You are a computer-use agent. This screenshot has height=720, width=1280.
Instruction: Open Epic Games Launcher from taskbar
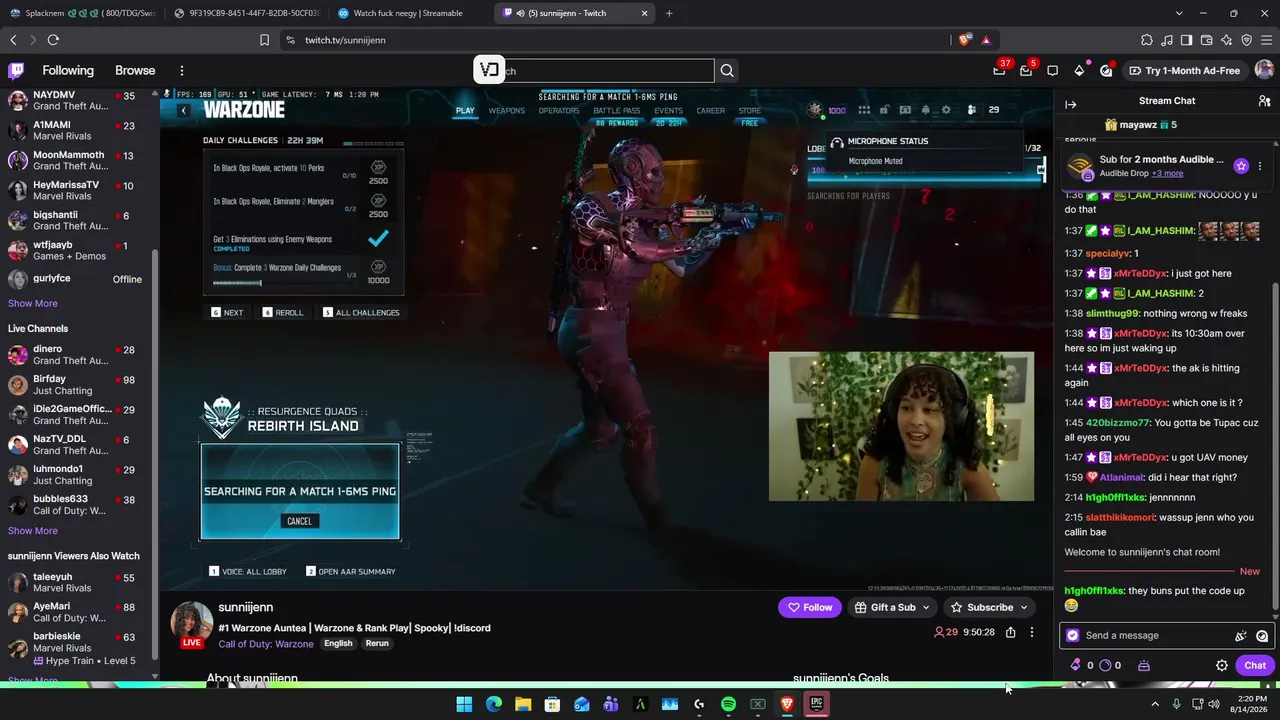[816, 704]
